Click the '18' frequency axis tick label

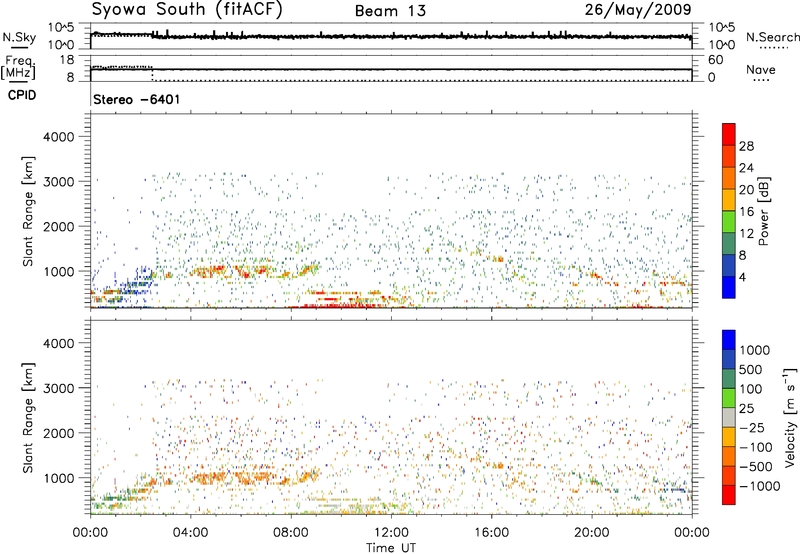(66, 60)
